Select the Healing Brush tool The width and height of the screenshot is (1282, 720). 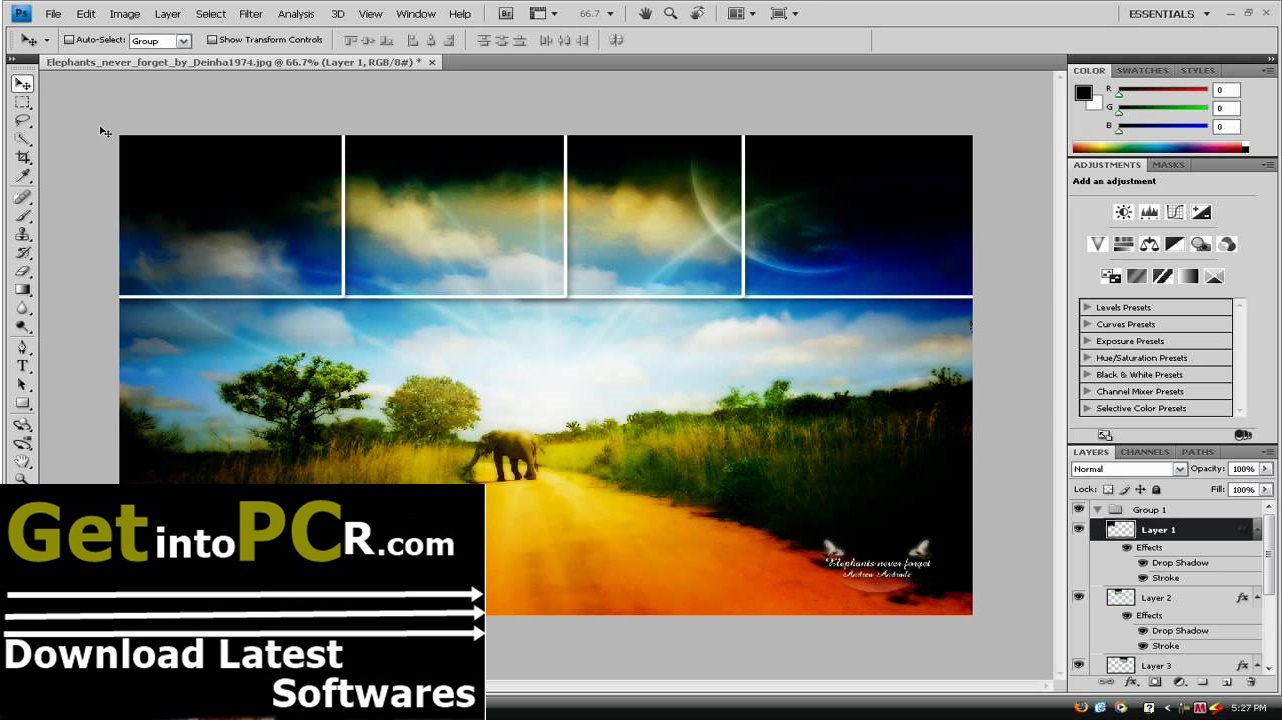(x=22, y=198)
